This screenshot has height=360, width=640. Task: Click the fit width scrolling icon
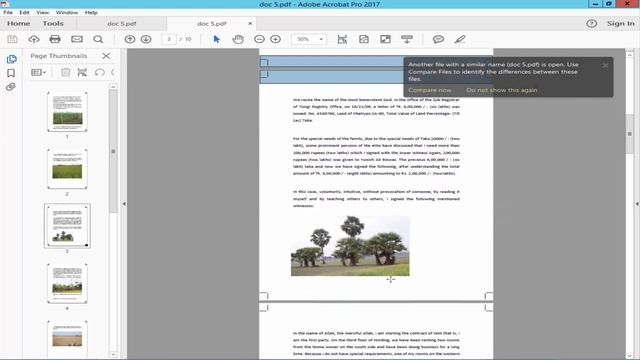coord(342,39)
